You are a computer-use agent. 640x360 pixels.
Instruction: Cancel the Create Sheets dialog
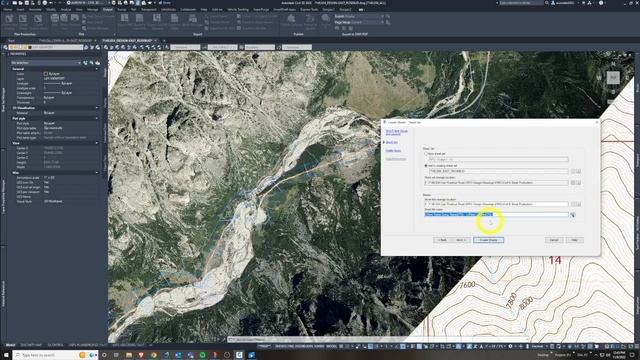coord(554,240)
